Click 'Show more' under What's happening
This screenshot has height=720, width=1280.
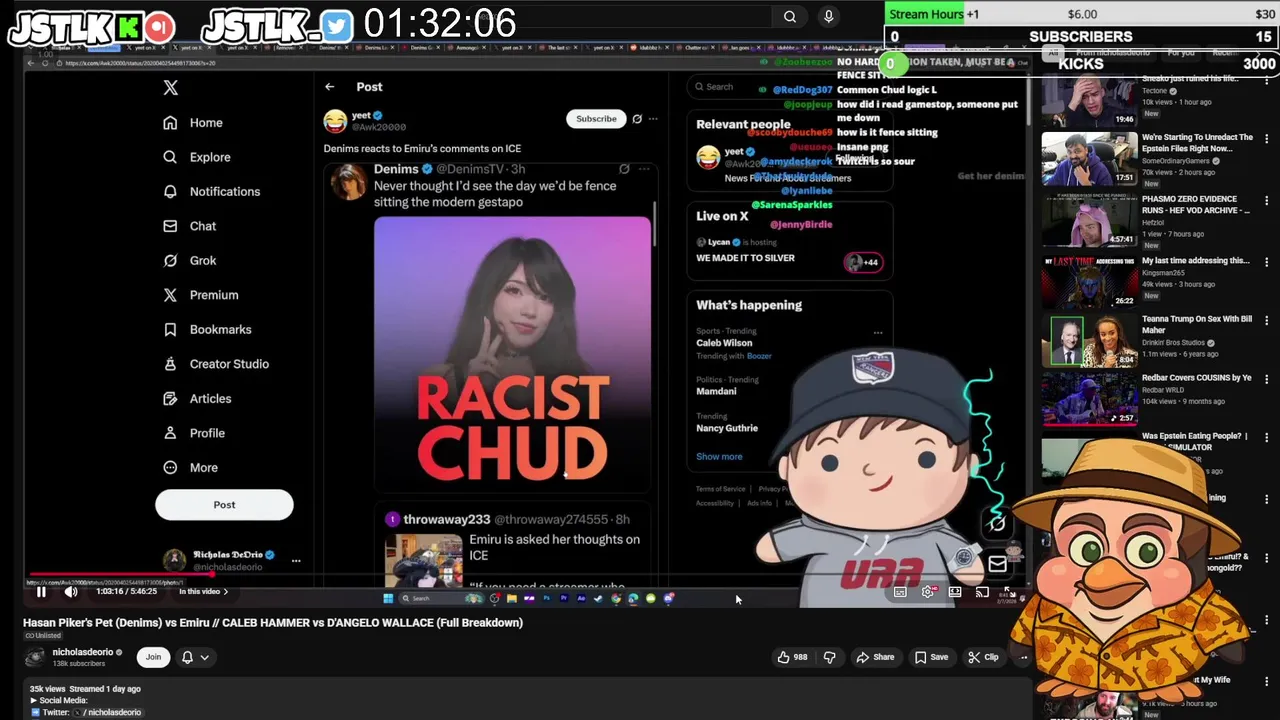(x=719, y=457)
